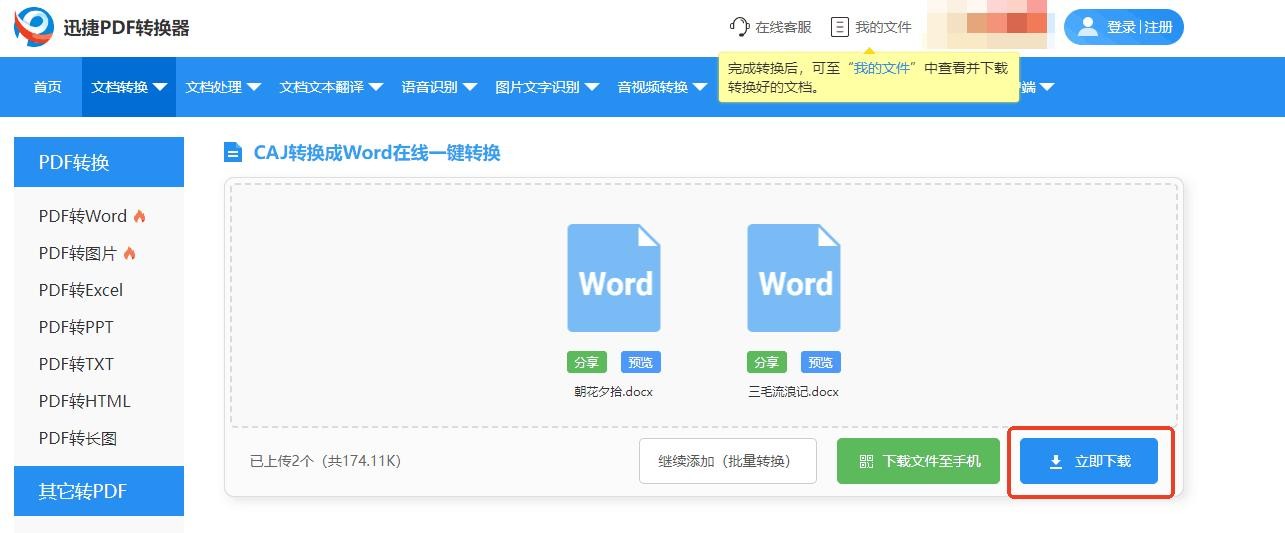The height and width of the screenshot is (533, 1285).
Task: Expand the 文档处理 dropdown menu
Action: [223, 87]
